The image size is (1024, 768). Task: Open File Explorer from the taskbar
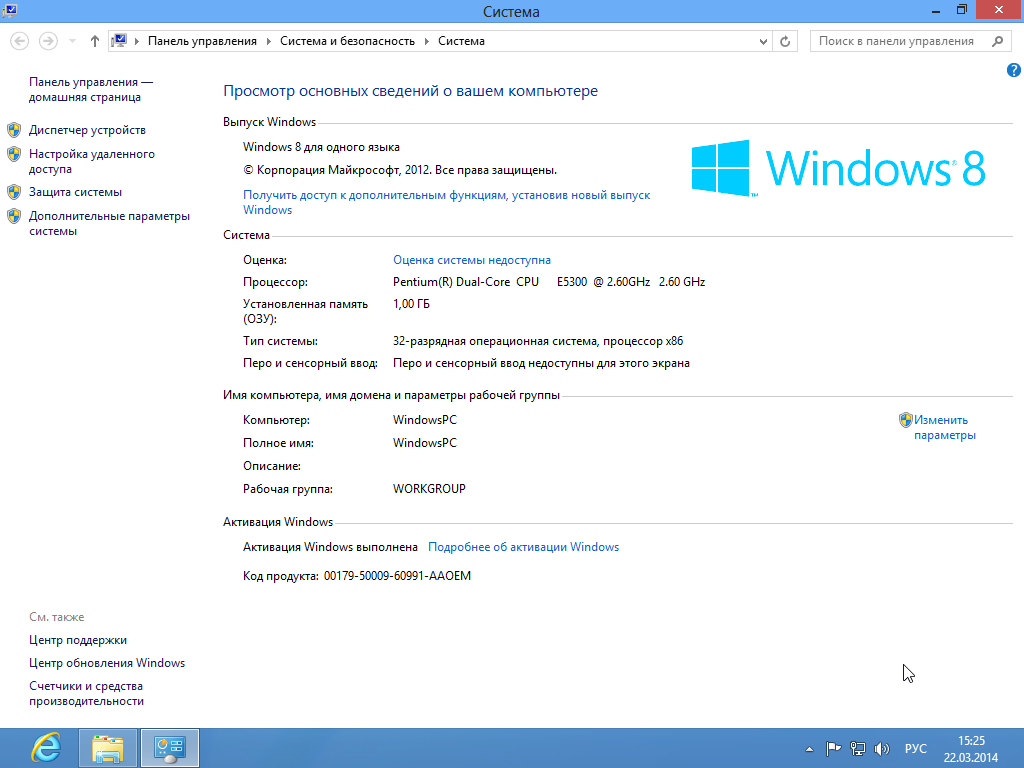pos(107,748)
